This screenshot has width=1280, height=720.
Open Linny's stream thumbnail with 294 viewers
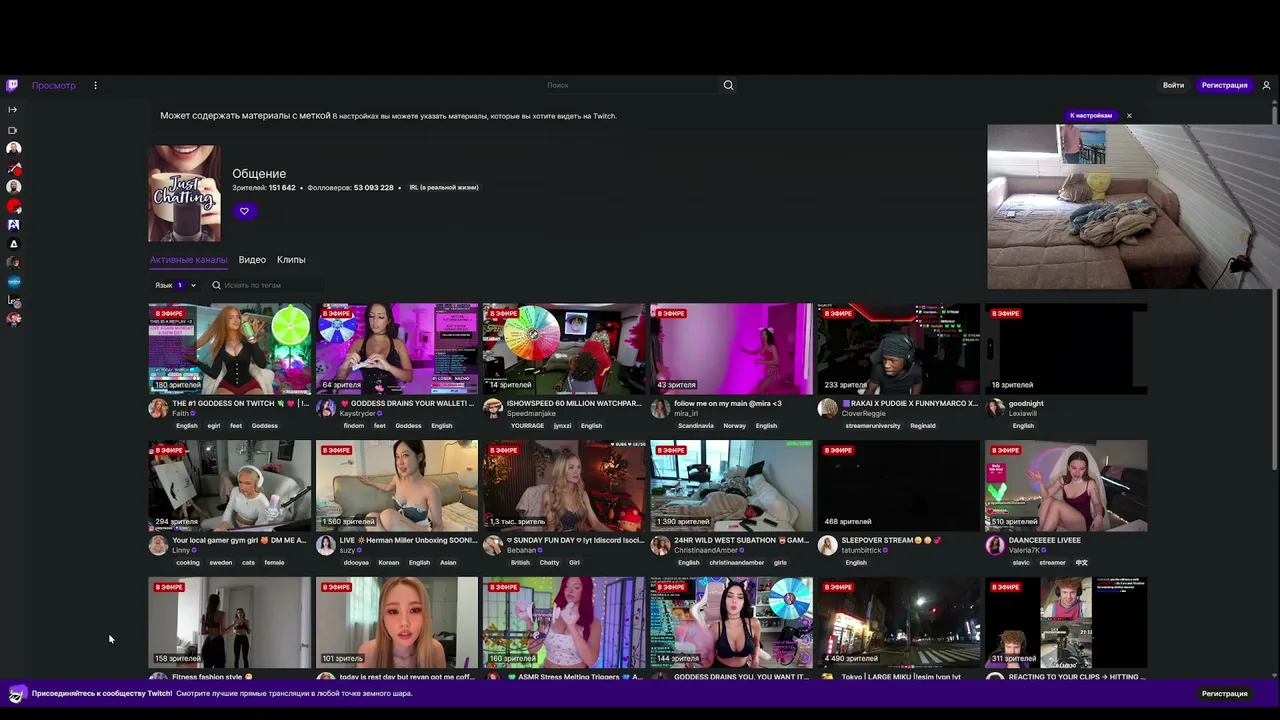[x=230, y=486]
